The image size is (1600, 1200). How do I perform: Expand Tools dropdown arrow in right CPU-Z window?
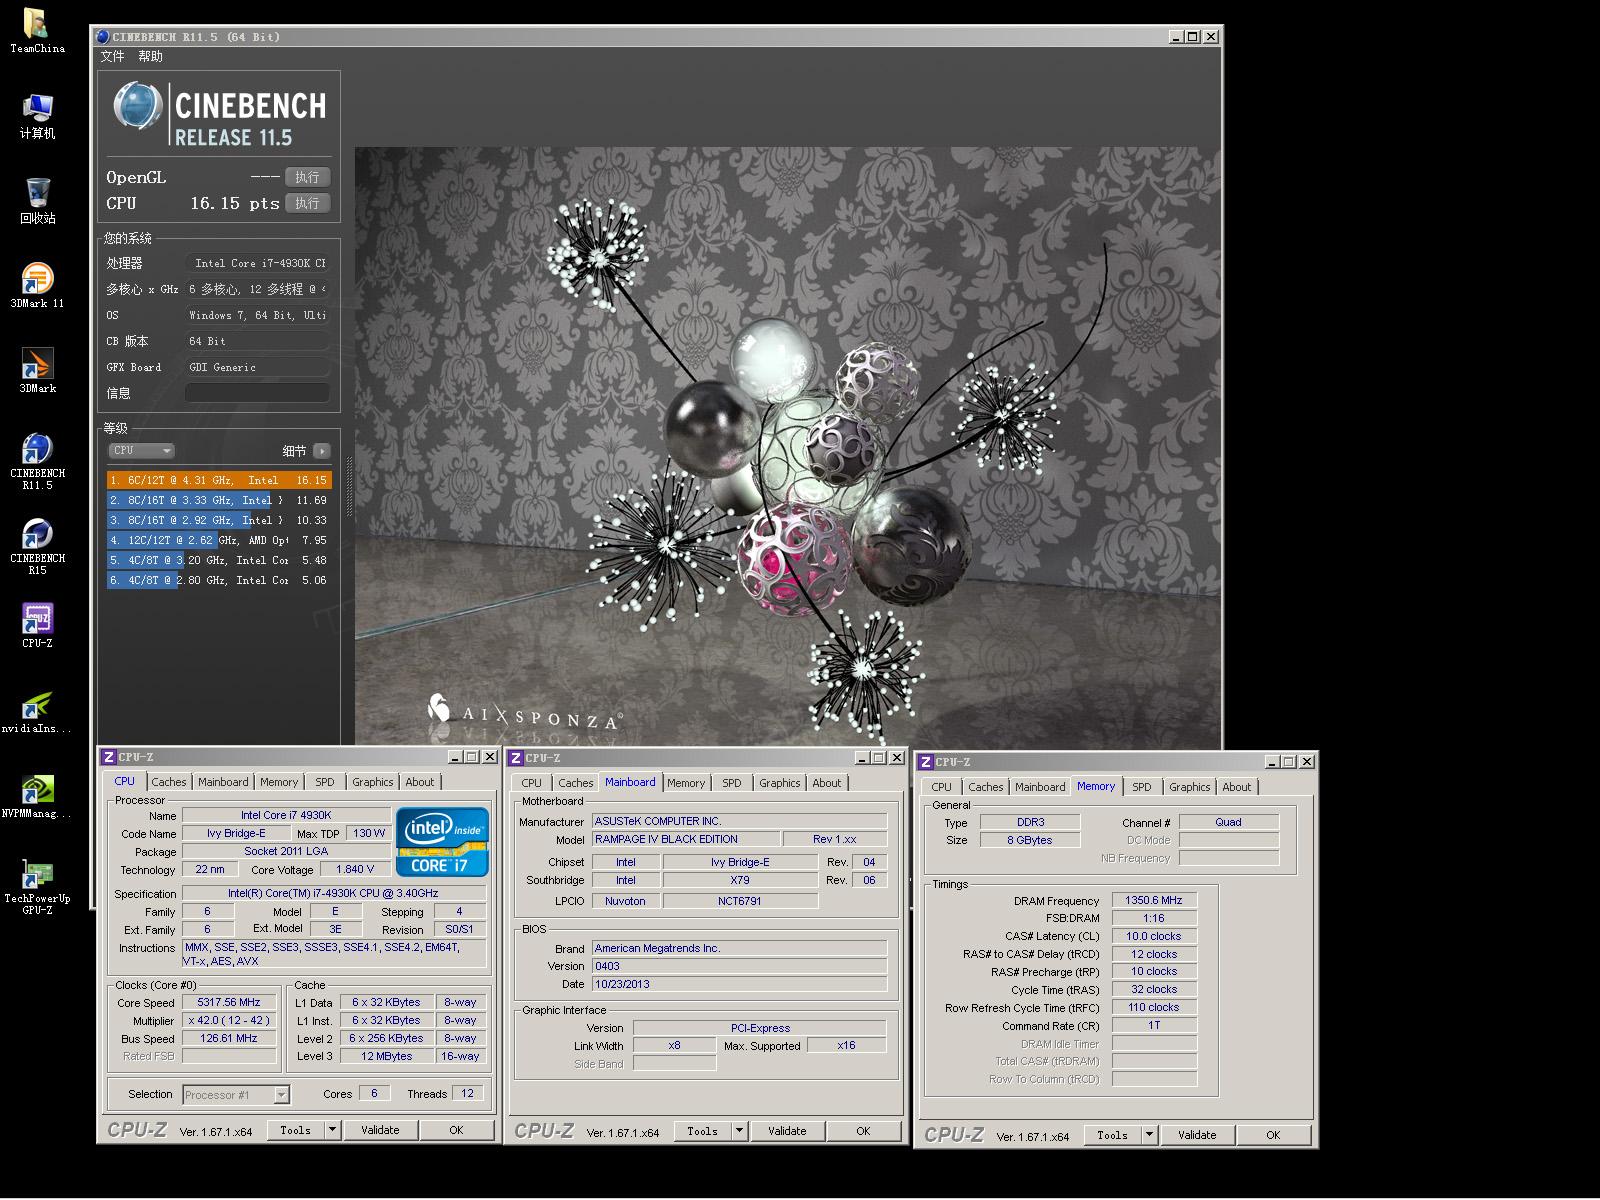tap(1151, 1135)
